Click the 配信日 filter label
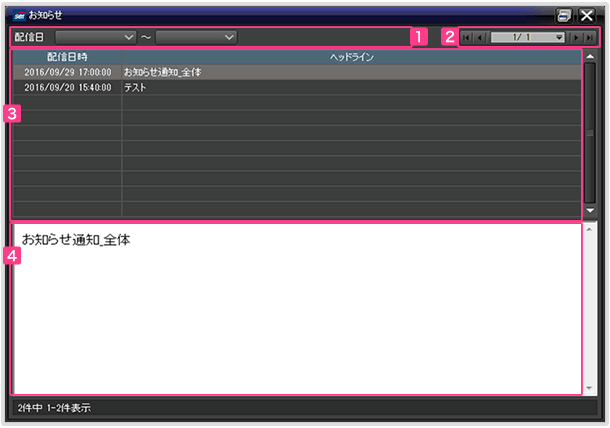The image size is (610, 428). click(29, 37)
